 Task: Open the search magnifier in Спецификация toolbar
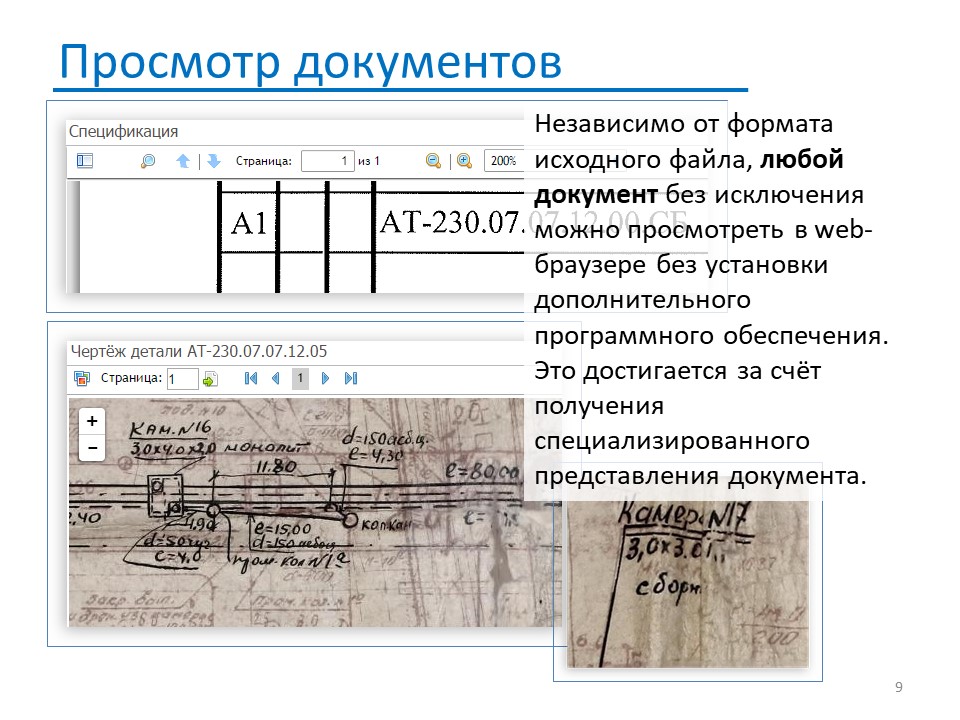148,161
